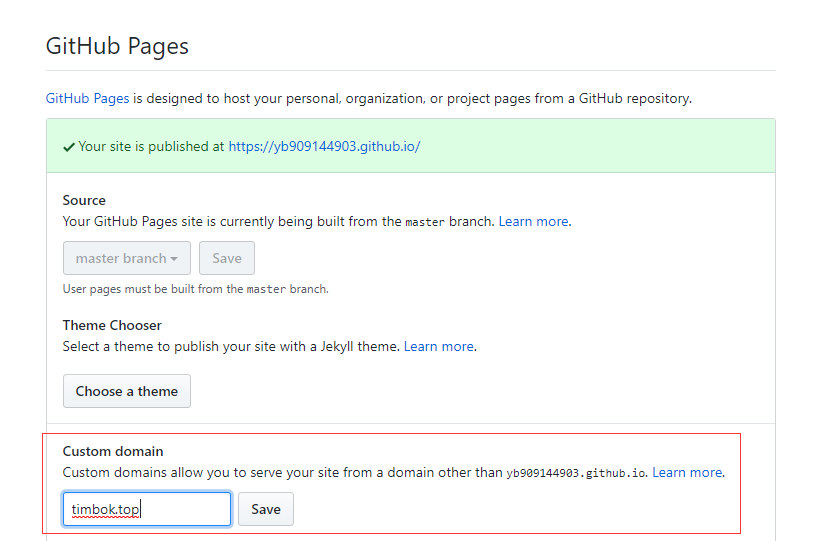817x541 pixels.
Task: Click the Save button beside master branch
Action: tap(227, 258)
